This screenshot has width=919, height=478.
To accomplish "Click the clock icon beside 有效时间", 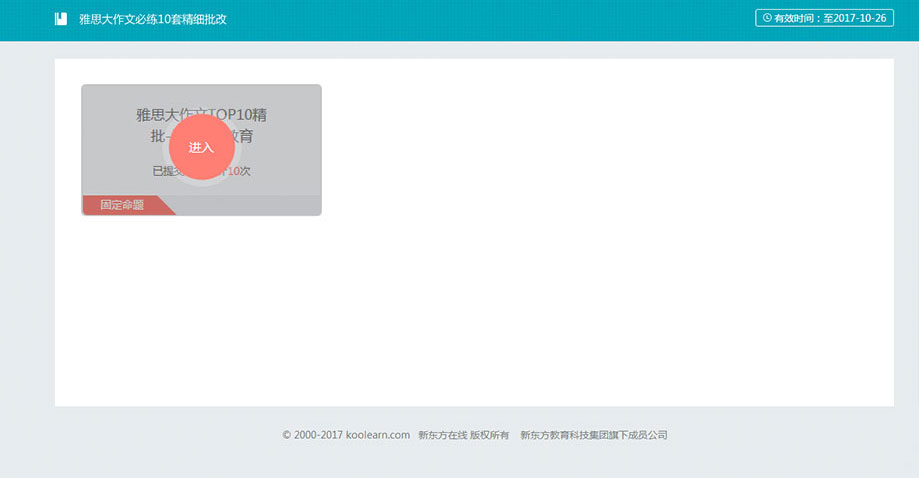I will click(767, 18).
